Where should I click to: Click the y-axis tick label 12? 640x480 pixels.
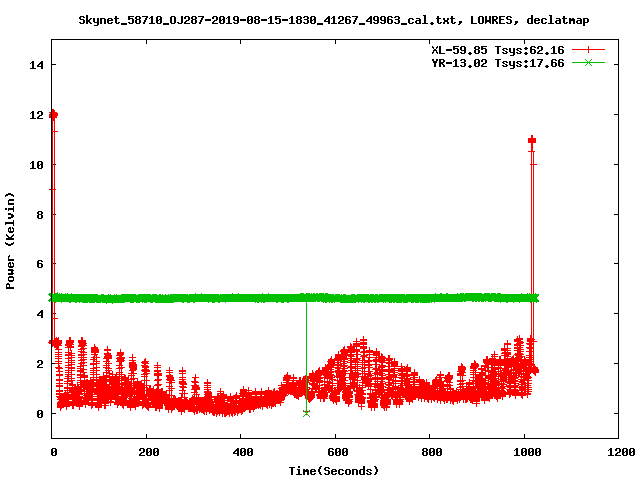point(36,115)
